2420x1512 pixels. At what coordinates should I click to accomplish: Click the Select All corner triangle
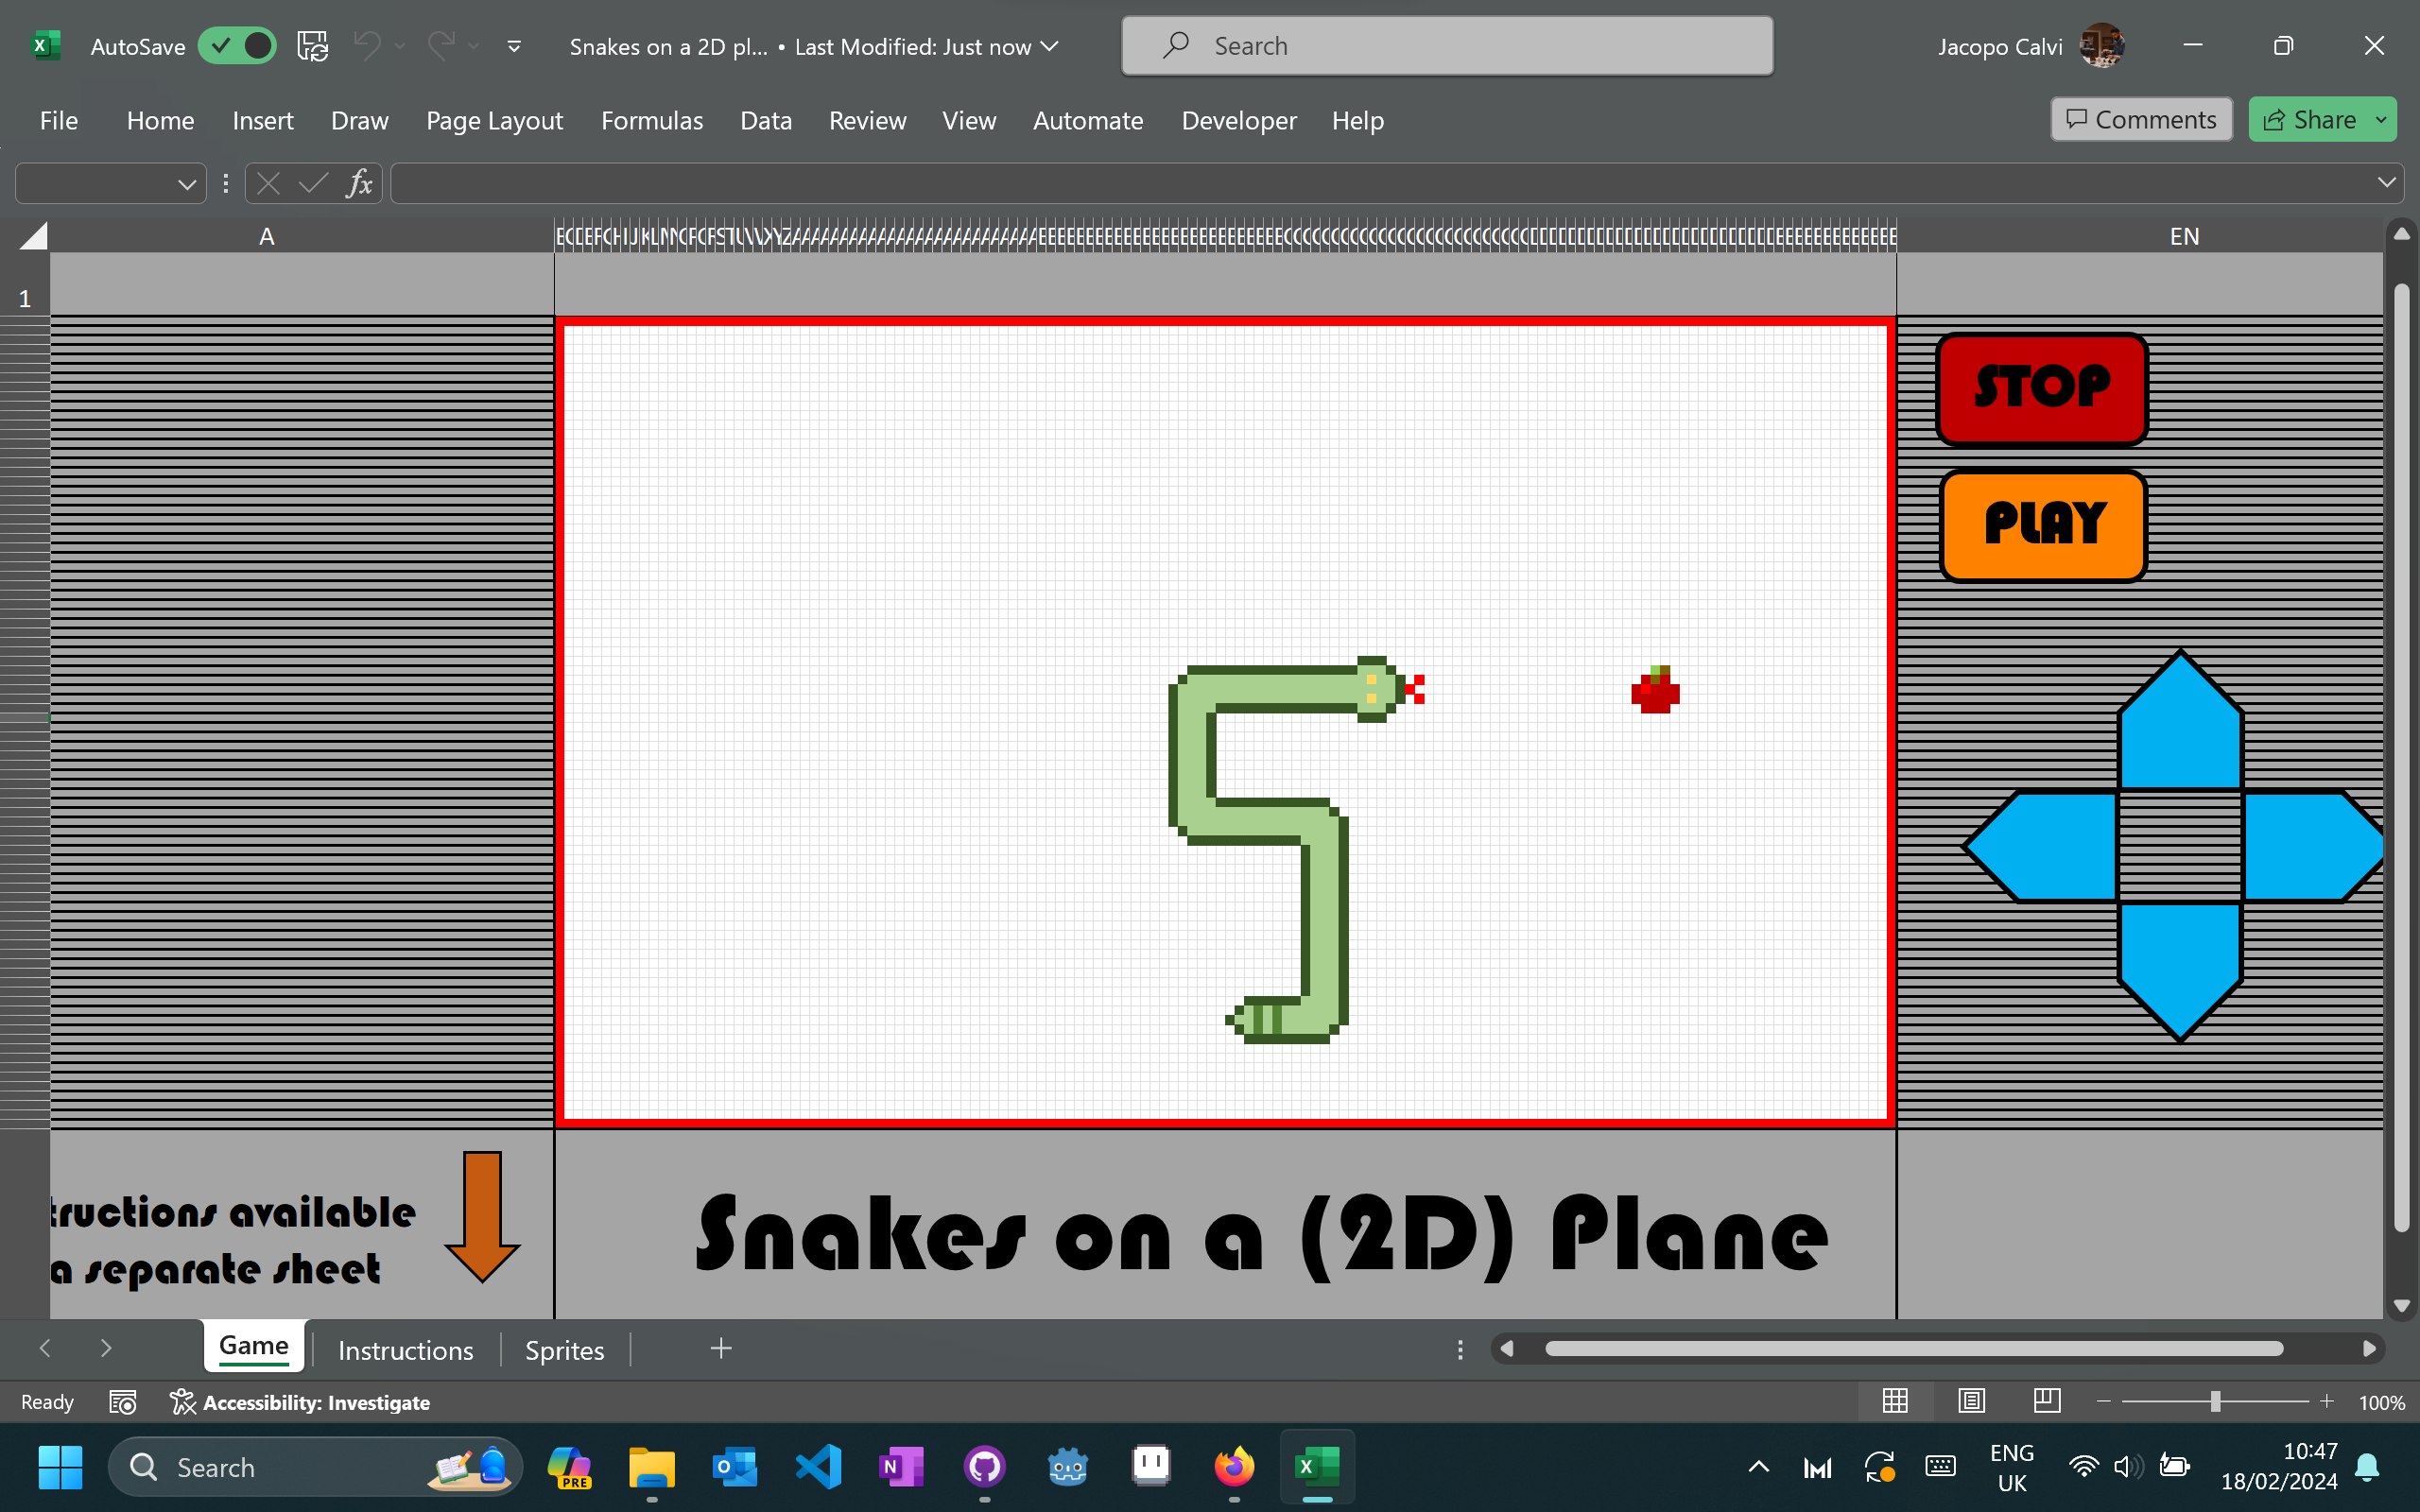click(x=34, y=236)
